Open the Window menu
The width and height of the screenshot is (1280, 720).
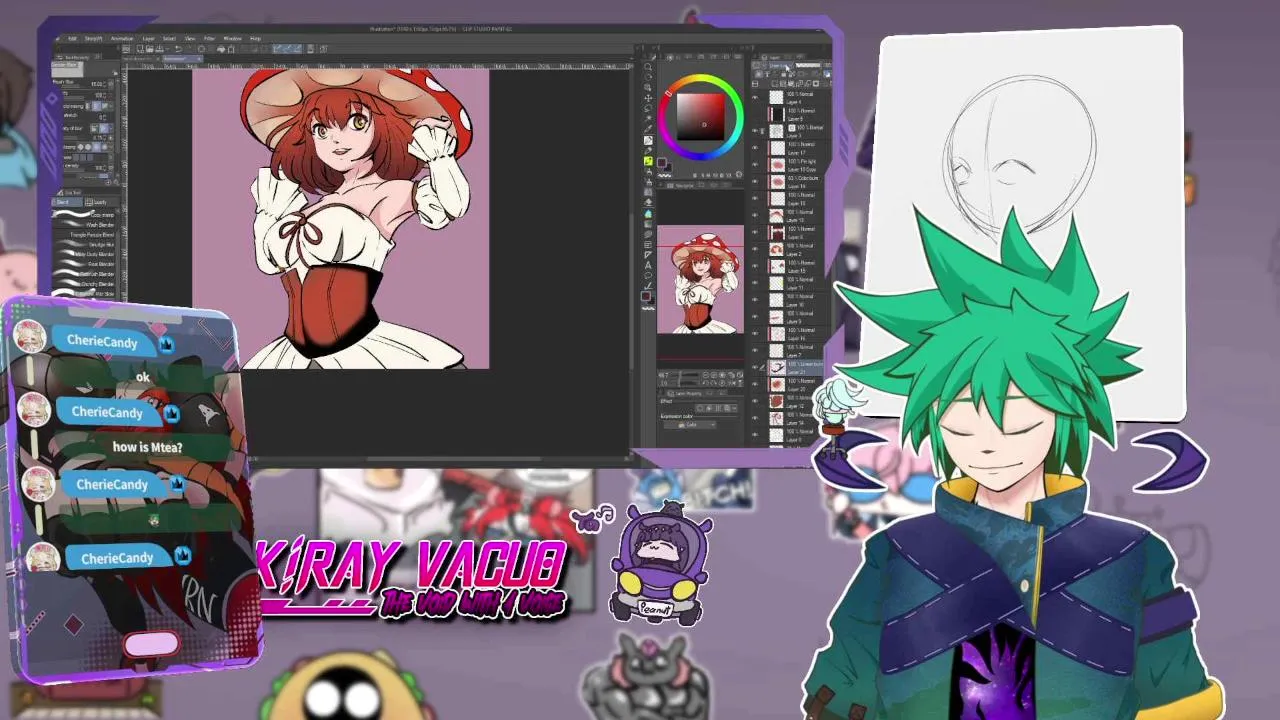232,39
